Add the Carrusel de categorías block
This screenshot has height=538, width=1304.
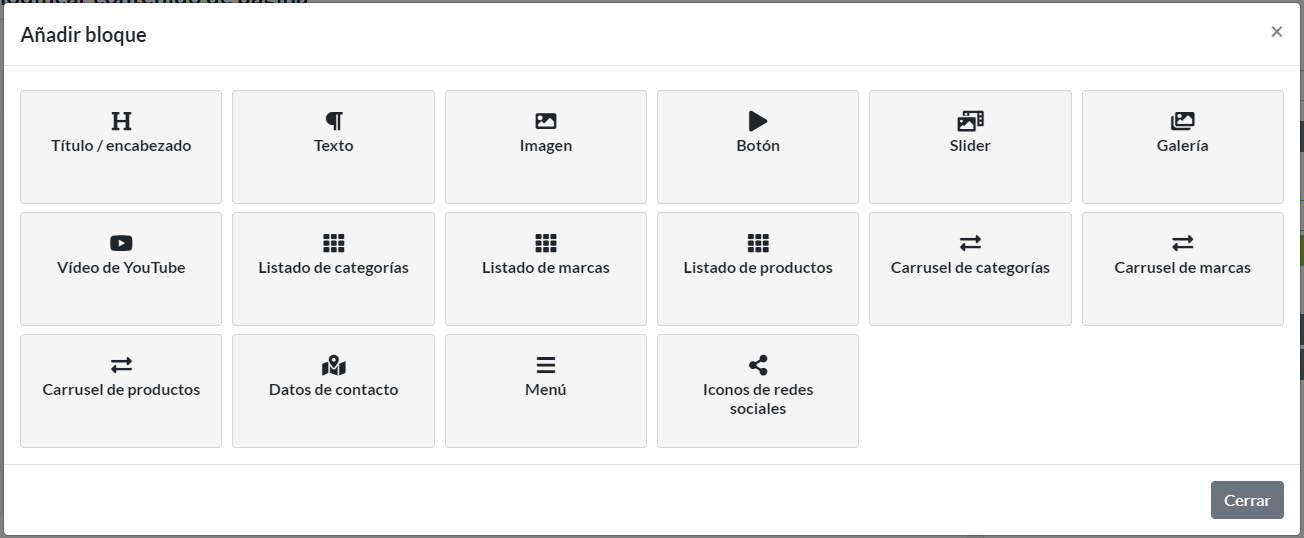coord(970,268)
